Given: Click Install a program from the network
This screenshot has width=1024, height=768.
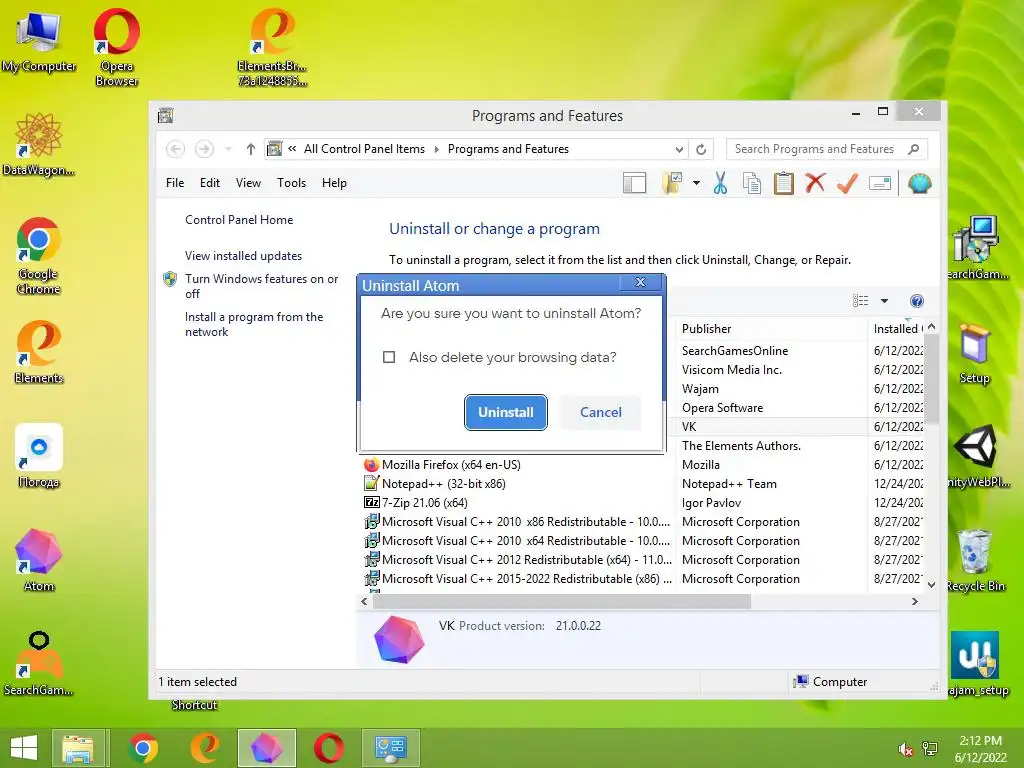Looking at the screenshot, I should (x=254, y=324).
